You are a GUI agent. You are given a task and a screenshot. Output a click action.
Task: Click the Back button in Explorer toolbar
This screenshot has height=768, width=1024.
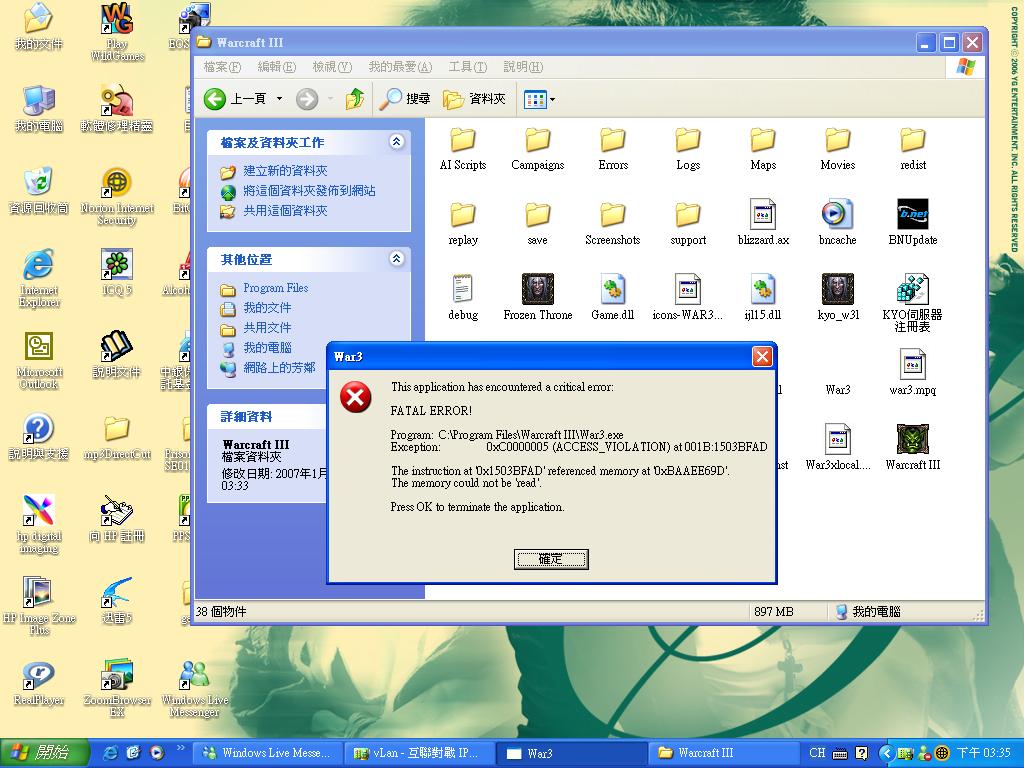click(236, 99)
